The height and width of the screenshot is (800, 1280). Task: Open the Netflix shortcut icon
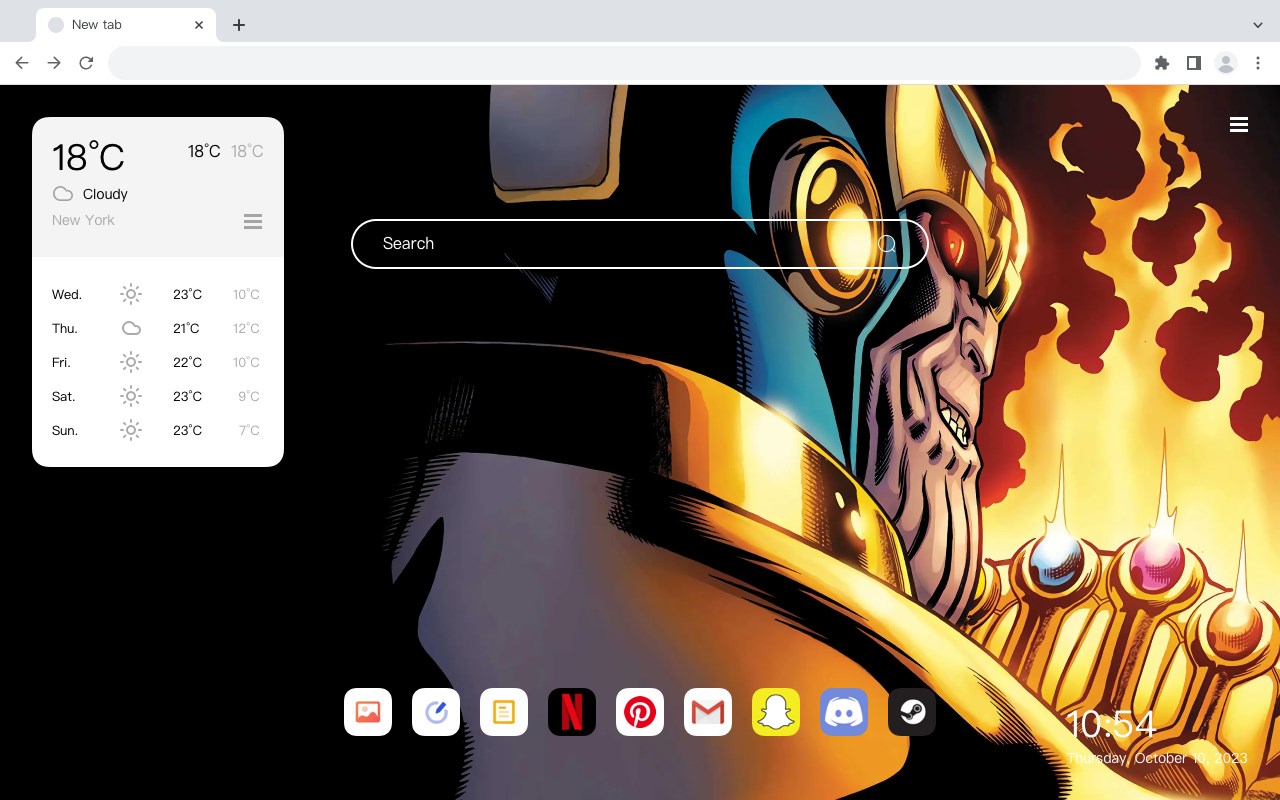(x=572, y=712)
